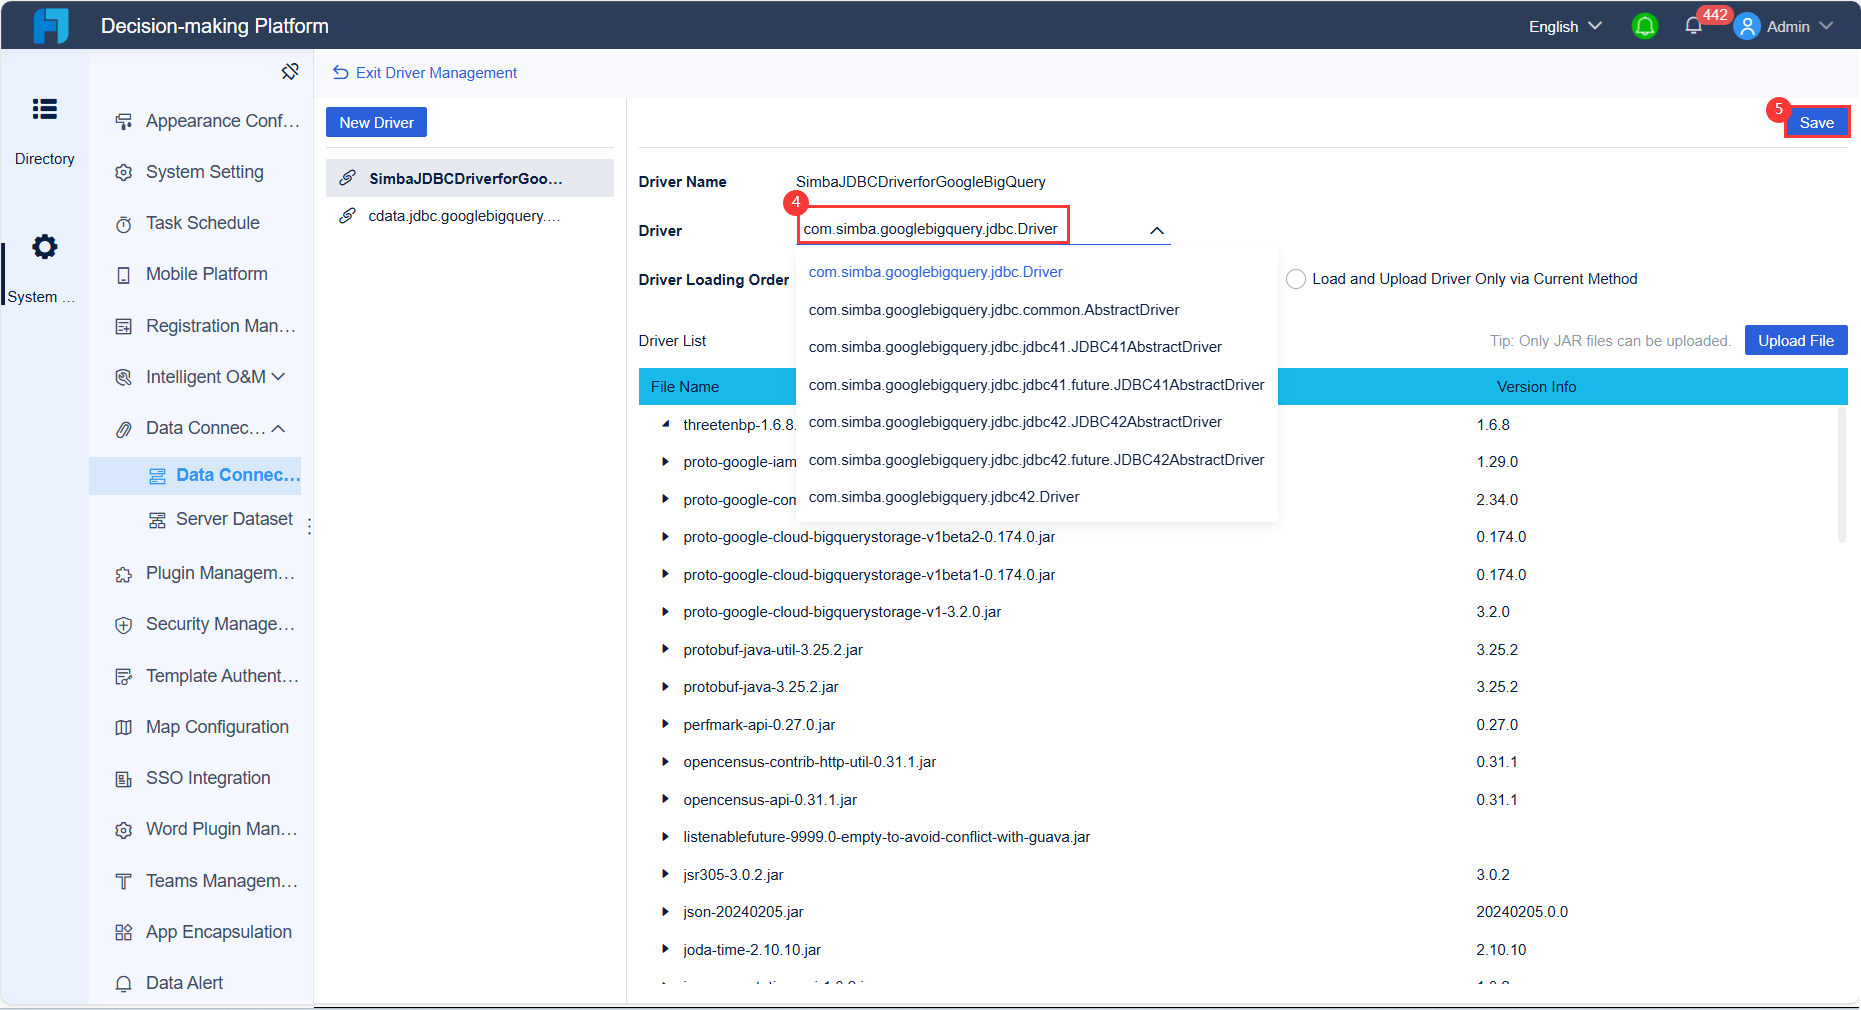Choose com.simba.googlebigquery.jdbc.common.AbstractDriver option
The image size is (1861, 1010).
(1037, 310)
